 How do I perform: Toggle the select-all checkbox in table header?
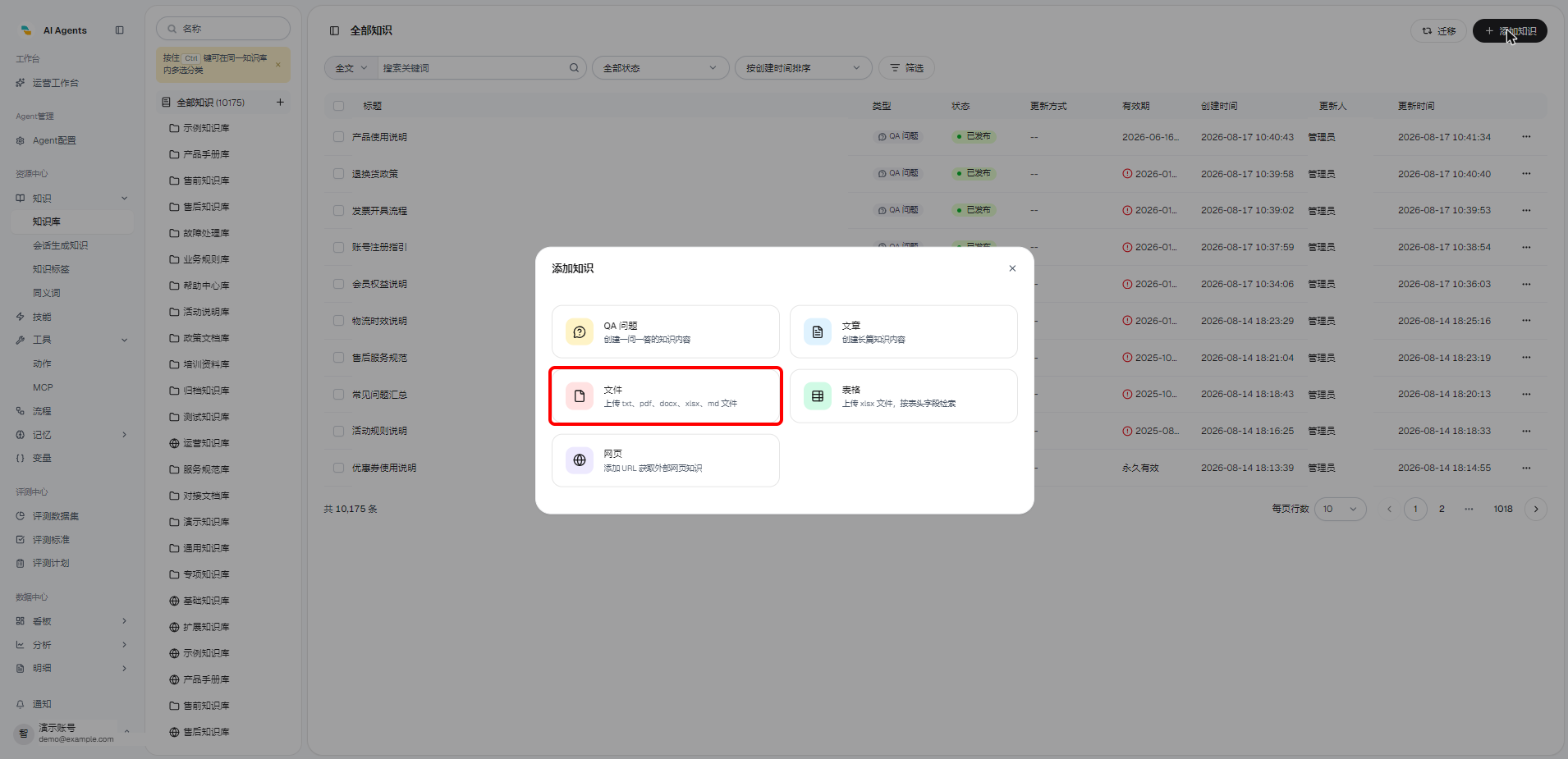338,105
